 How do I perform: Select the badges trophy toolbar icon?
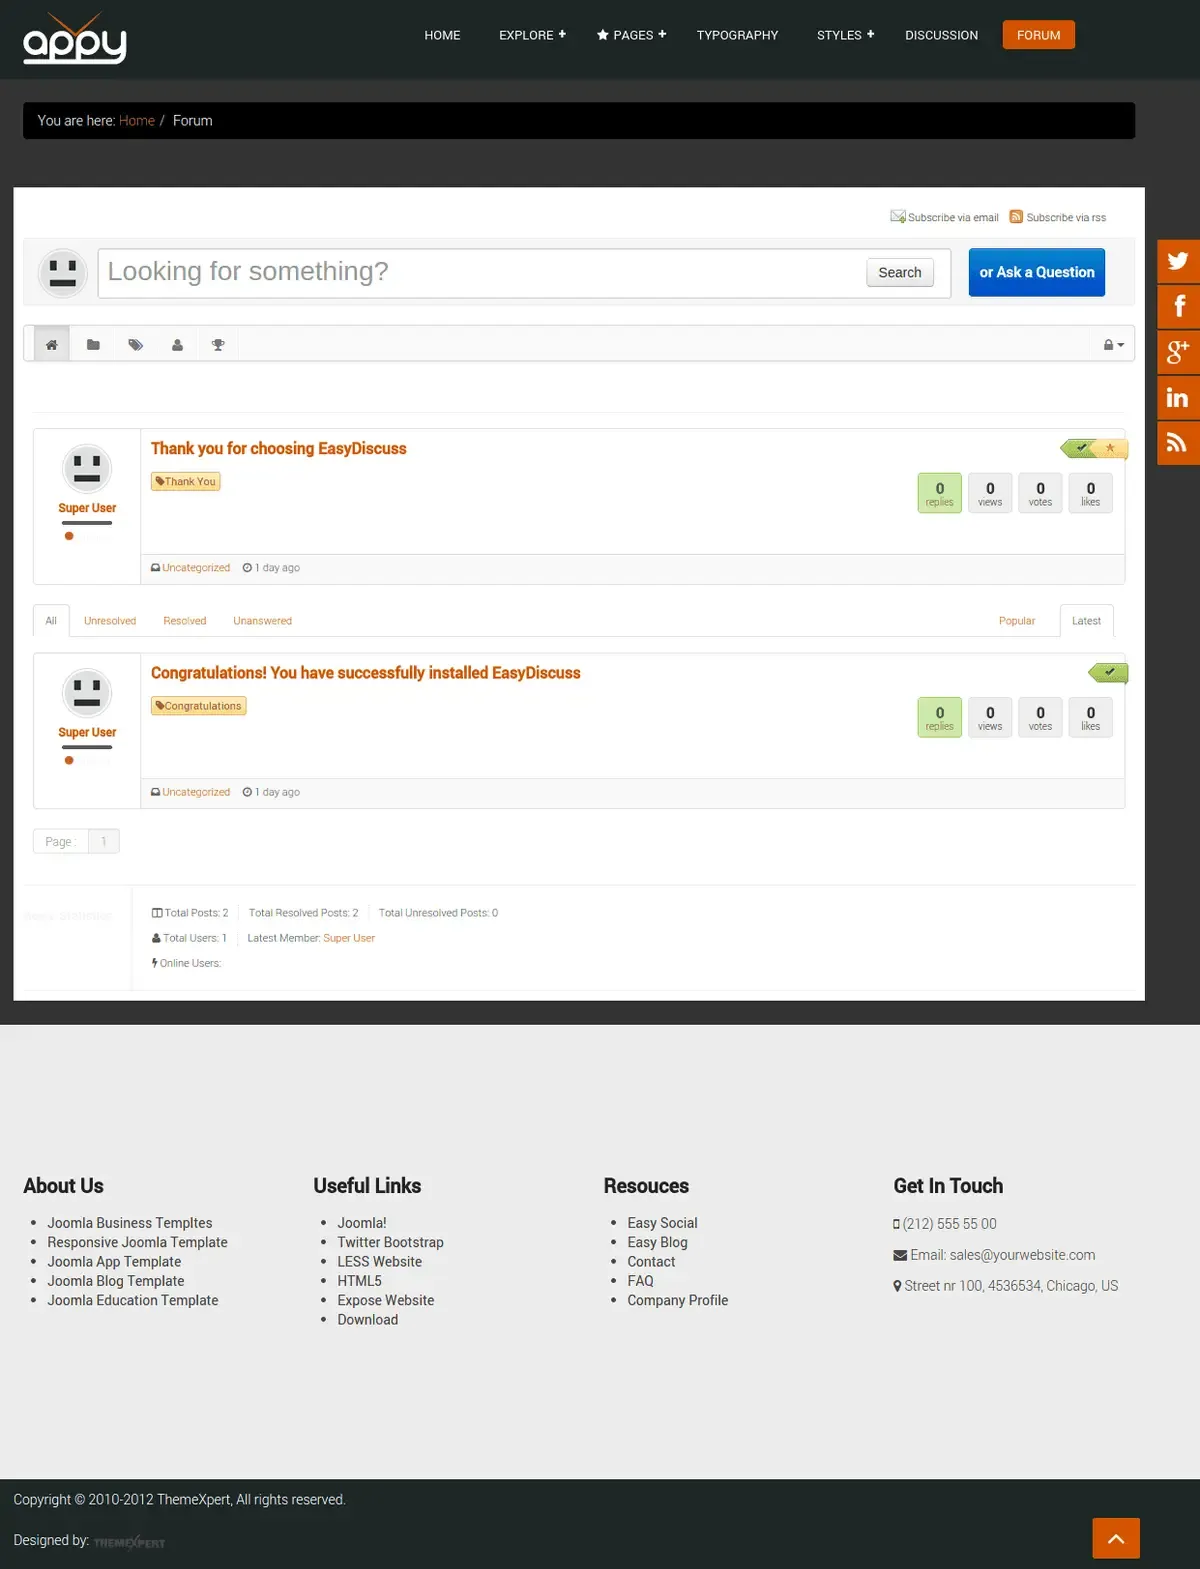pyautogui.click(x=218, y=344)
